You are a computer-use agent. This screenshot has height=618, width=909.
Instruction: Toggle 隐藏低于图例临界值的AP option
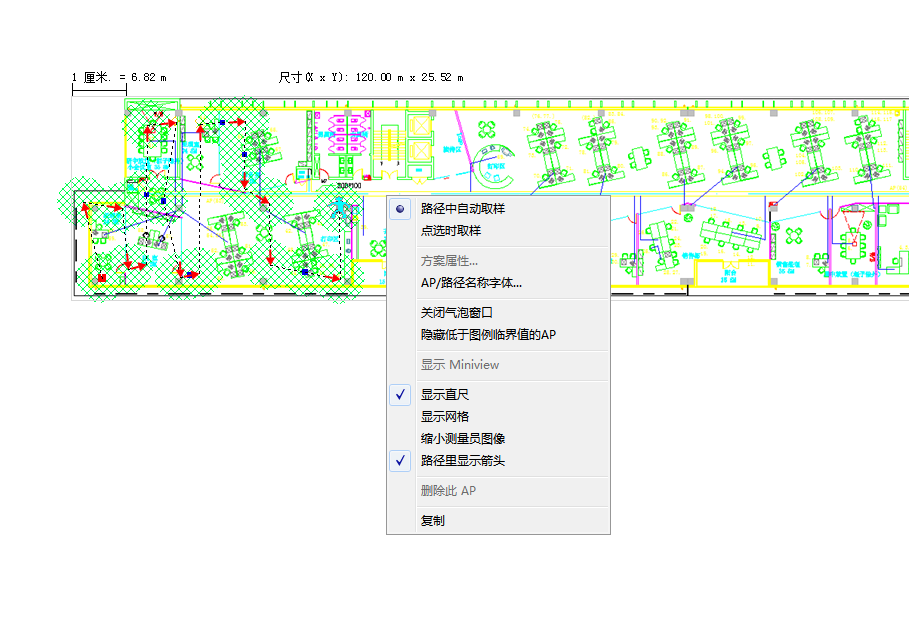click(488, 335)
